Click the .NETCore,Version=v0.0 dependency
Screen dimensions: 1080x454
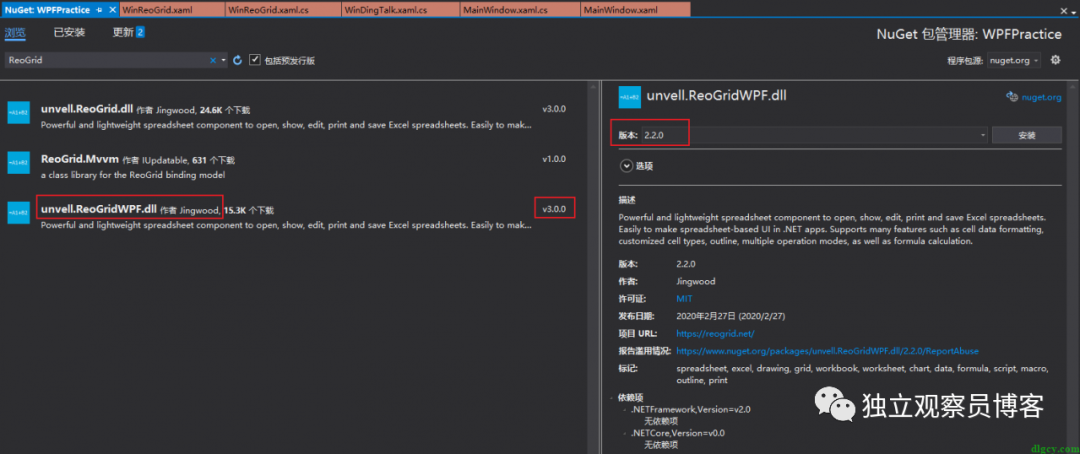pyautogui.click(x=677, y=433)
